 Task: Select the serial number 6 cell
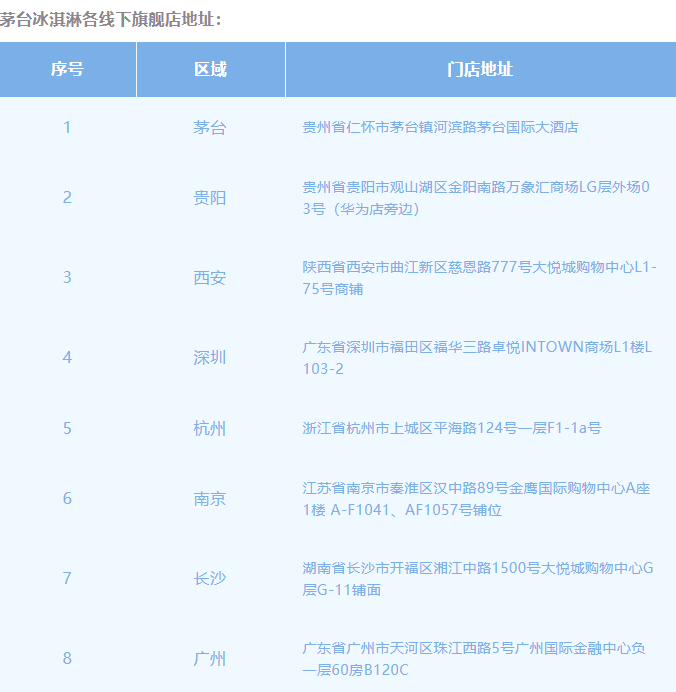coord(67,499)
